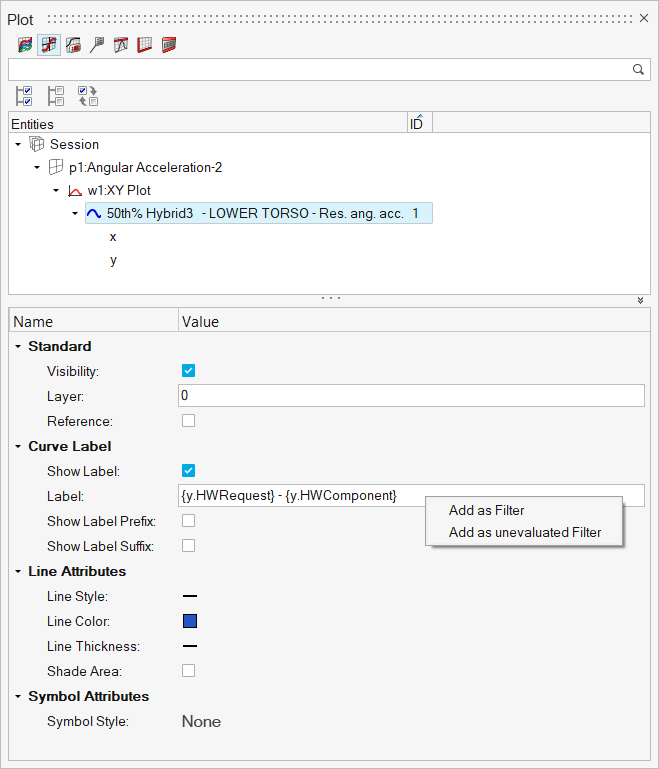Enable the Show Label Prefix checkbox
The image size is (659, 769).
point(188,521)
